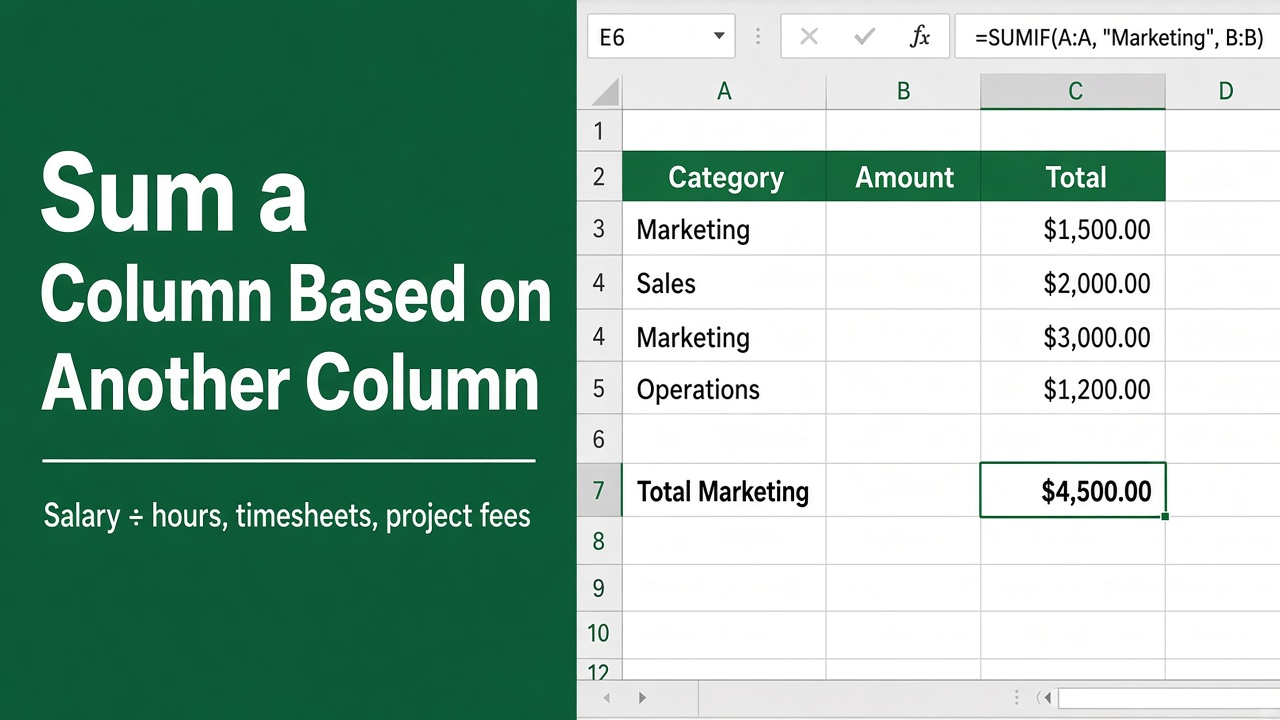Select column B header
1280x720 pixels.
(x=903, y=92)
